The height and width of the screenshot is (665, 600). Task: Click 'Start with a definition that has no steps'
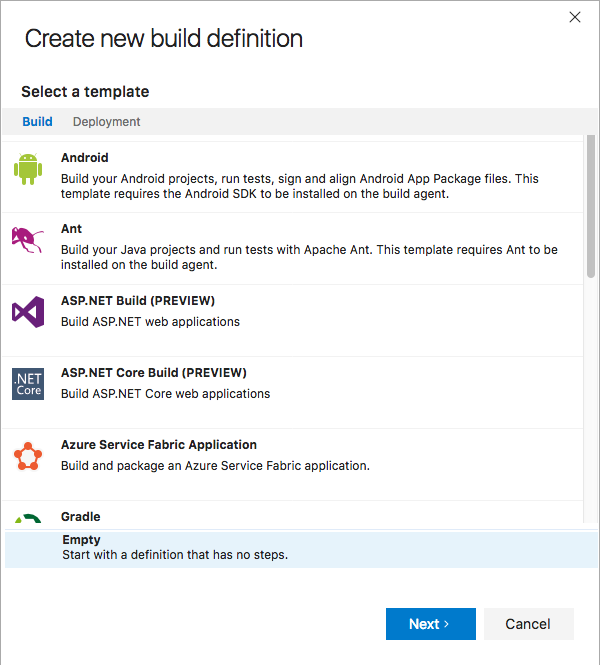[x=175, y=555]
